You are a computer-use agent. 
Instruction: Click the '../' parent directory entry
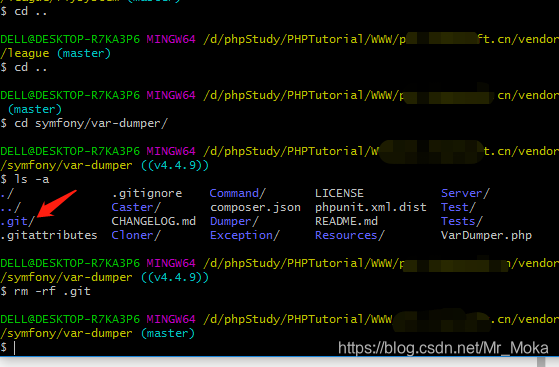tap(11, 207)
